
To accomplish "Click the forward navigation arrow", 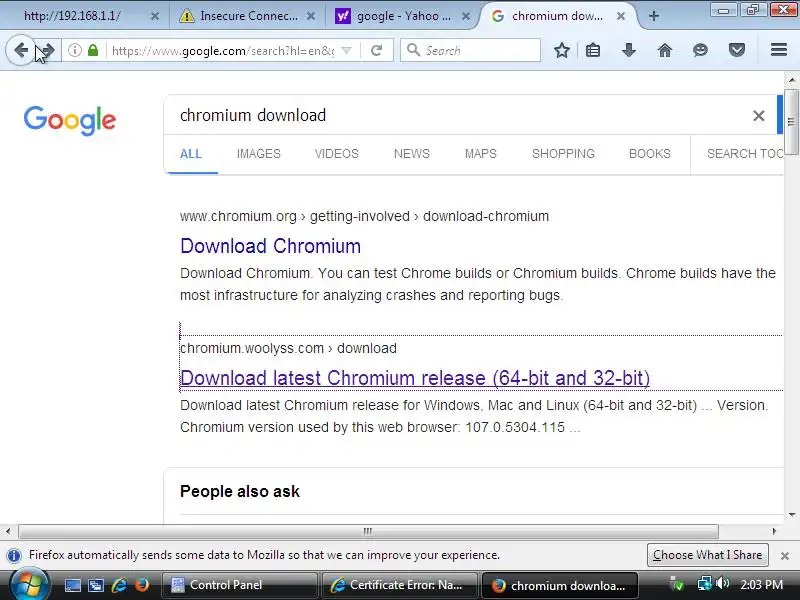I will 49,50.
